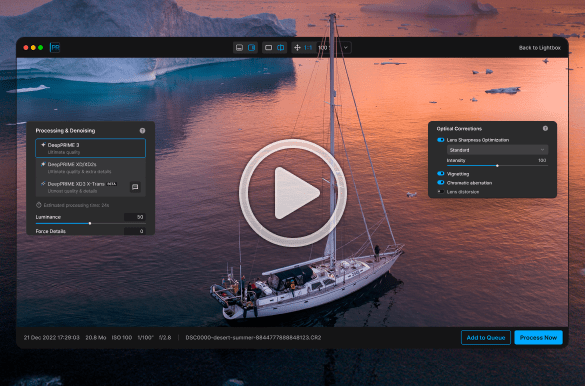Click the 20.8 Mo file size text
Image resolution: width=585 pixels, height=386 pixels.
(x=96, y=338)
